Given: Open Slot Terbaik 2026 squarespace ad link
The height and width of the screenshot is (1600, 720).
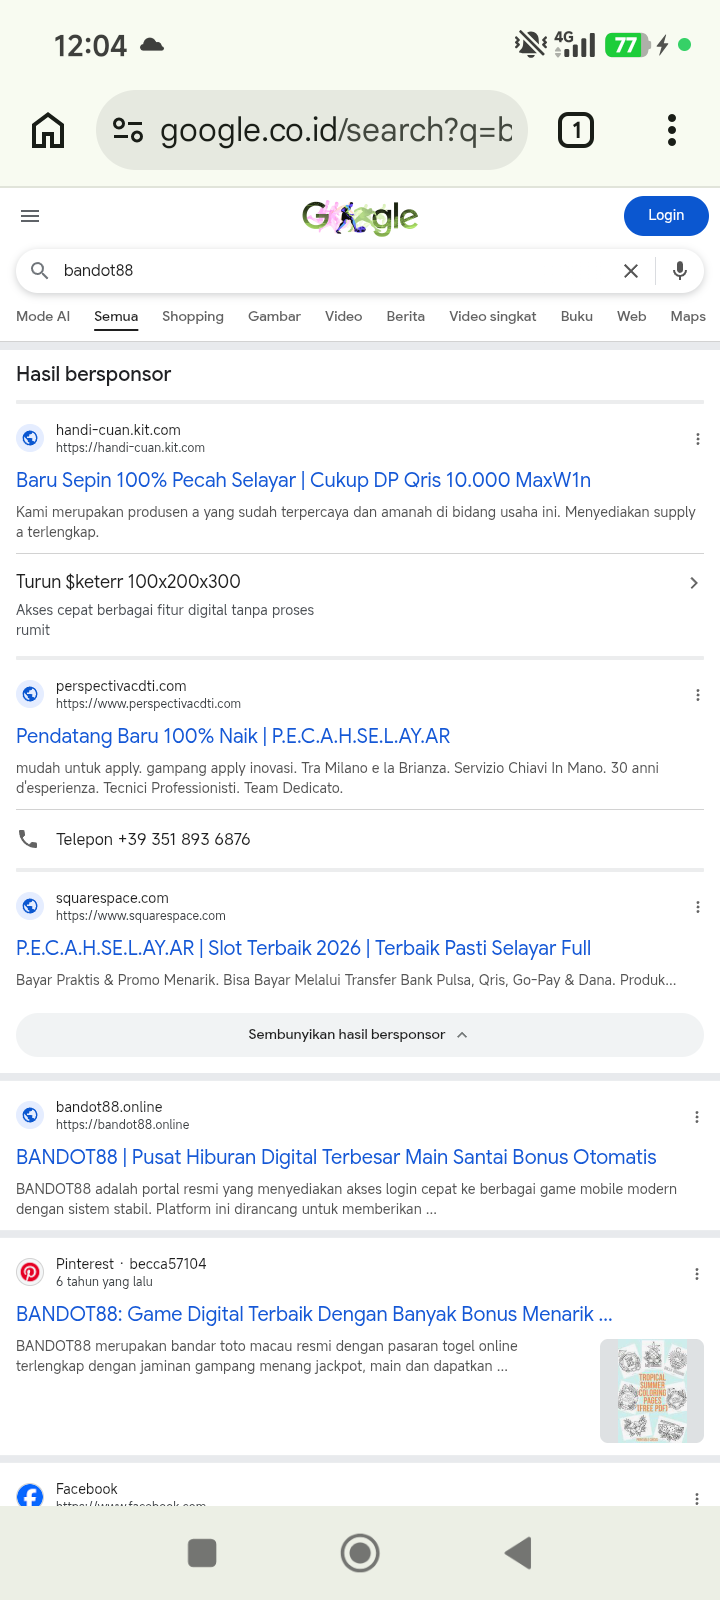Looking at the screenshot, I should pos(303,948).
